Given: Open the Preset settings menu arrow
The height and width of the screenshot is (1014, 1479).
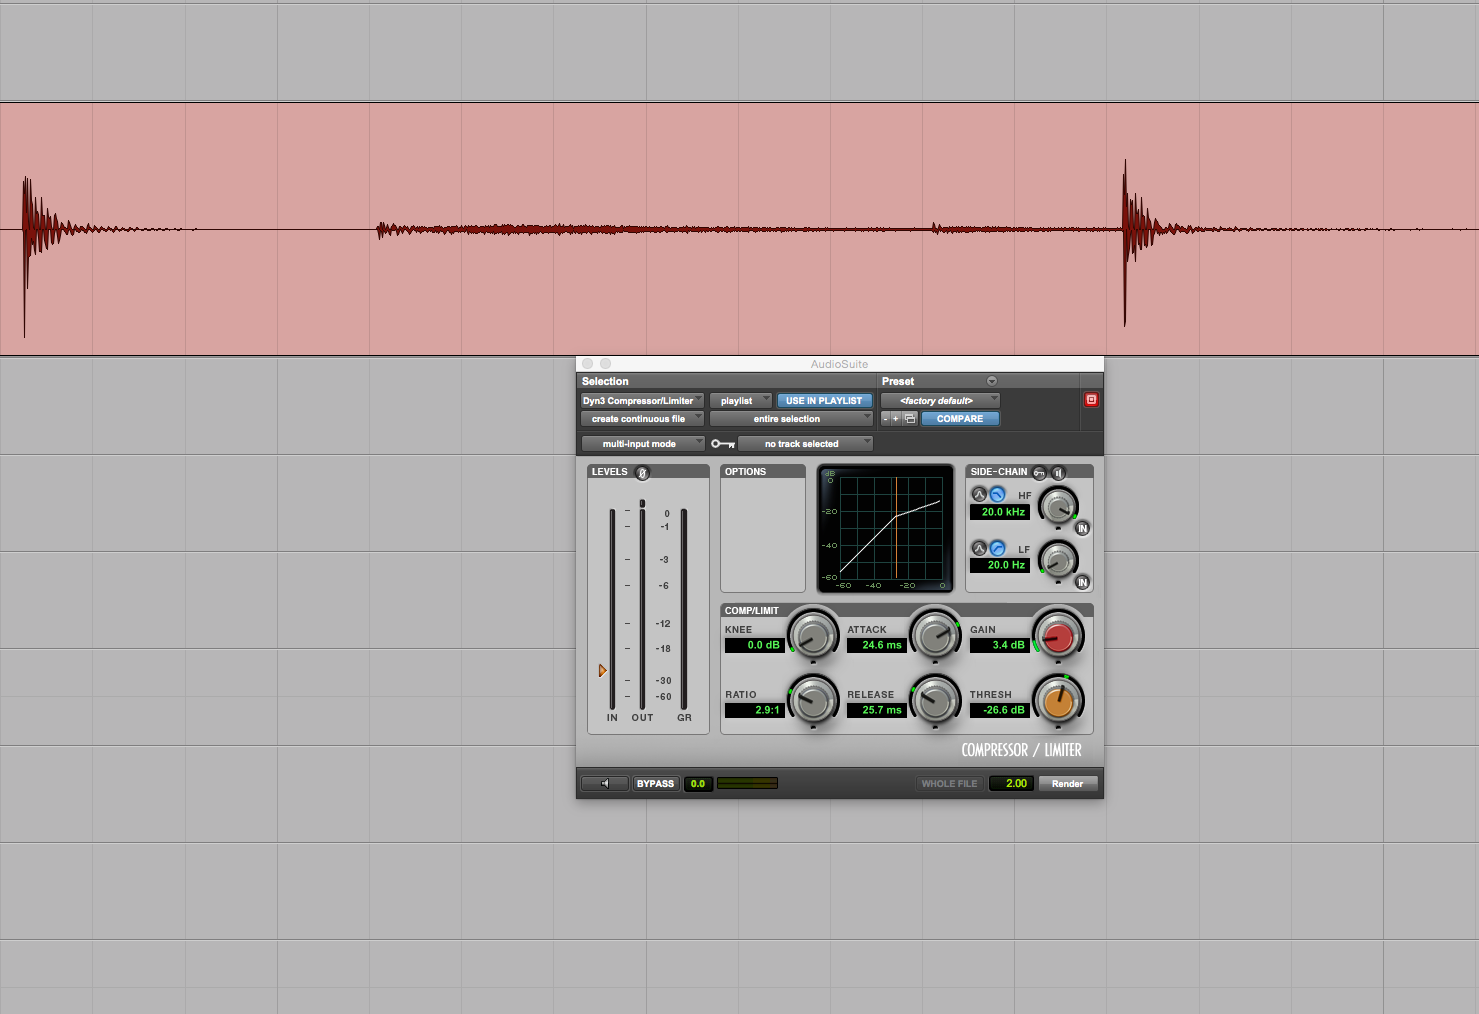Looking at the screenshot, I should click(x=992, y=381).
